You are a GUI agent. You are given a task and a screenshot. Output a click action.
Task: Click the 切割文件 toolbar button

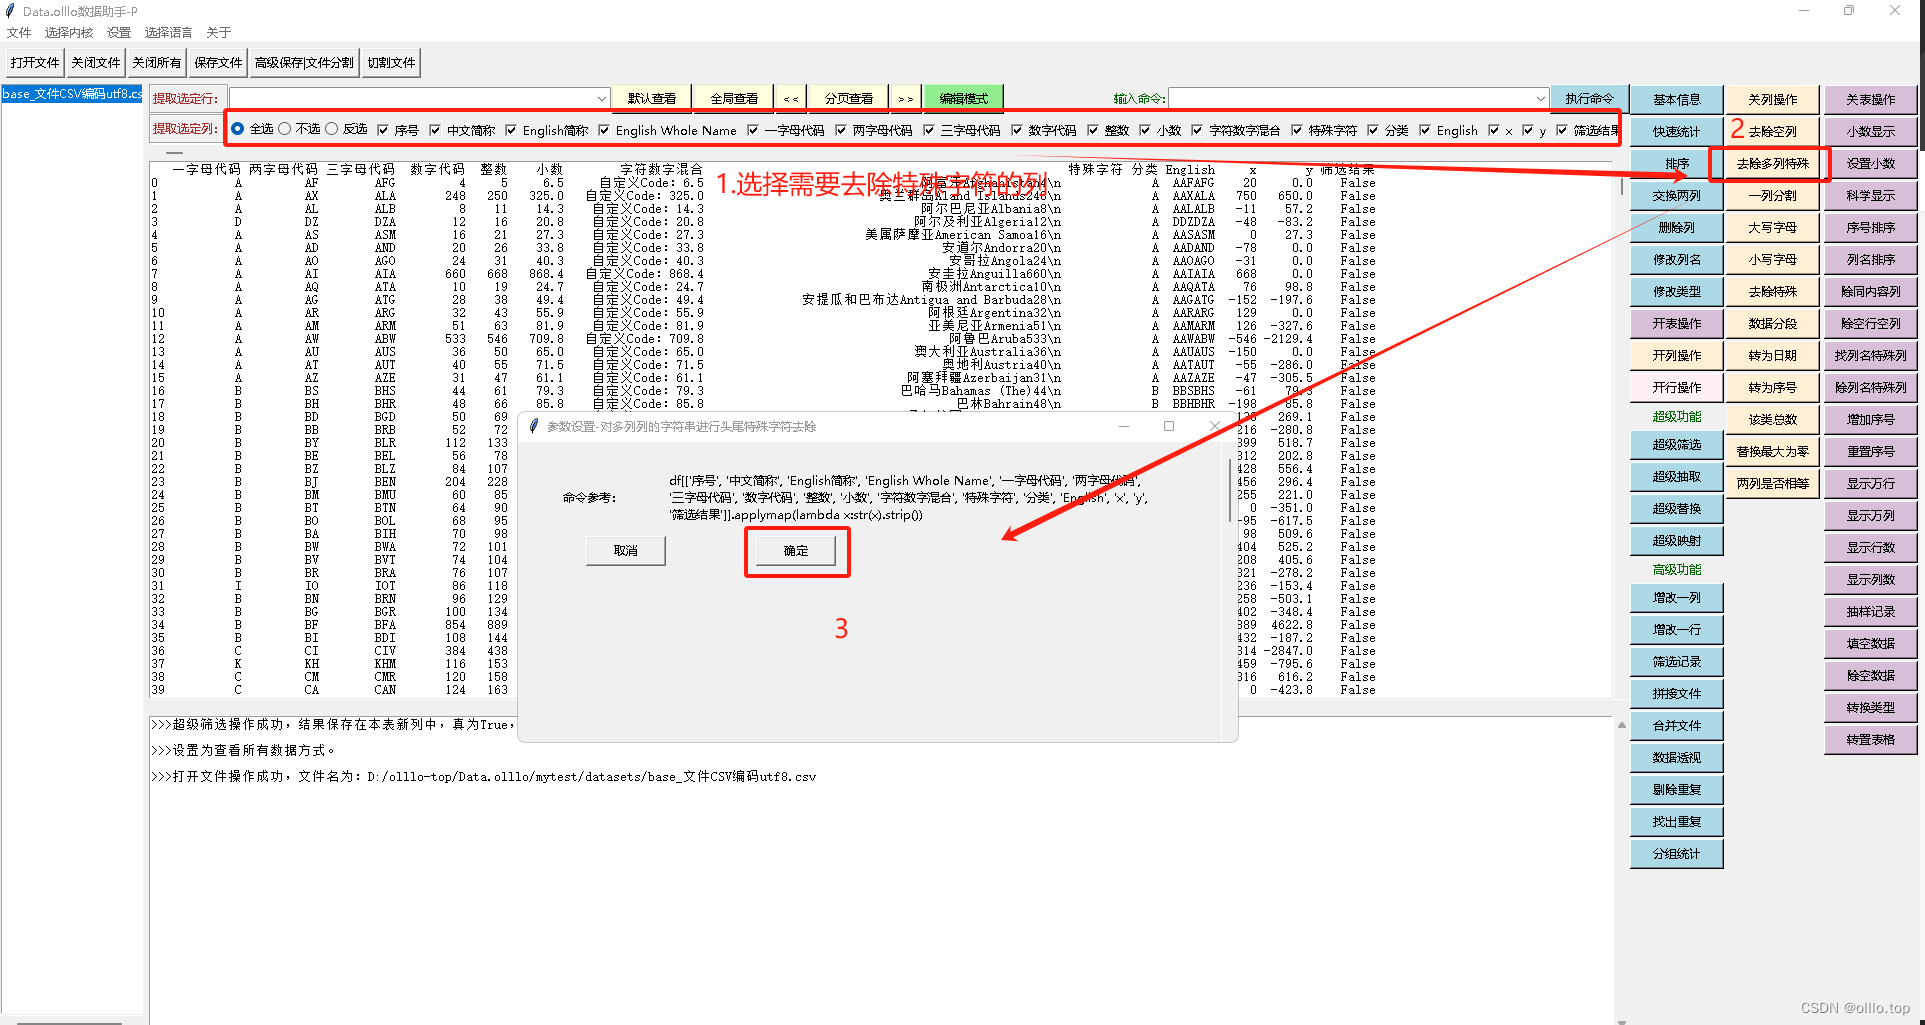pyautogui.click(x=390, y=61)
